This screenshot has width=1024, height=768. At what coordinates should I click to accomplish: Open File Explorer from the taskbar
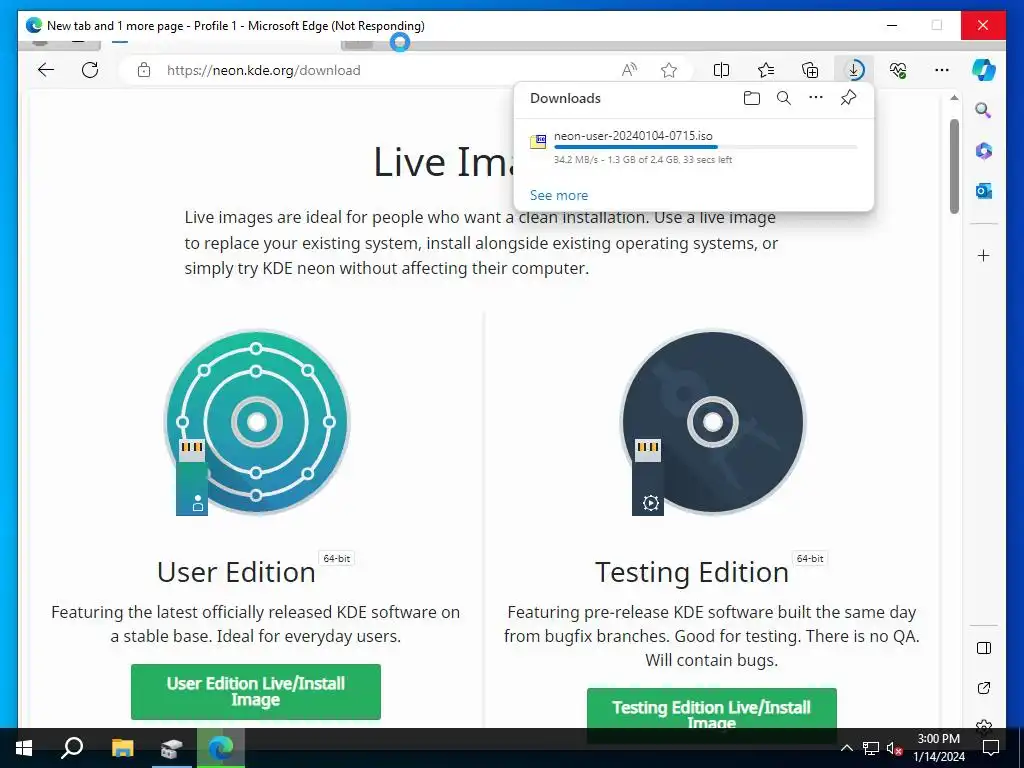[x=122, y=748]
